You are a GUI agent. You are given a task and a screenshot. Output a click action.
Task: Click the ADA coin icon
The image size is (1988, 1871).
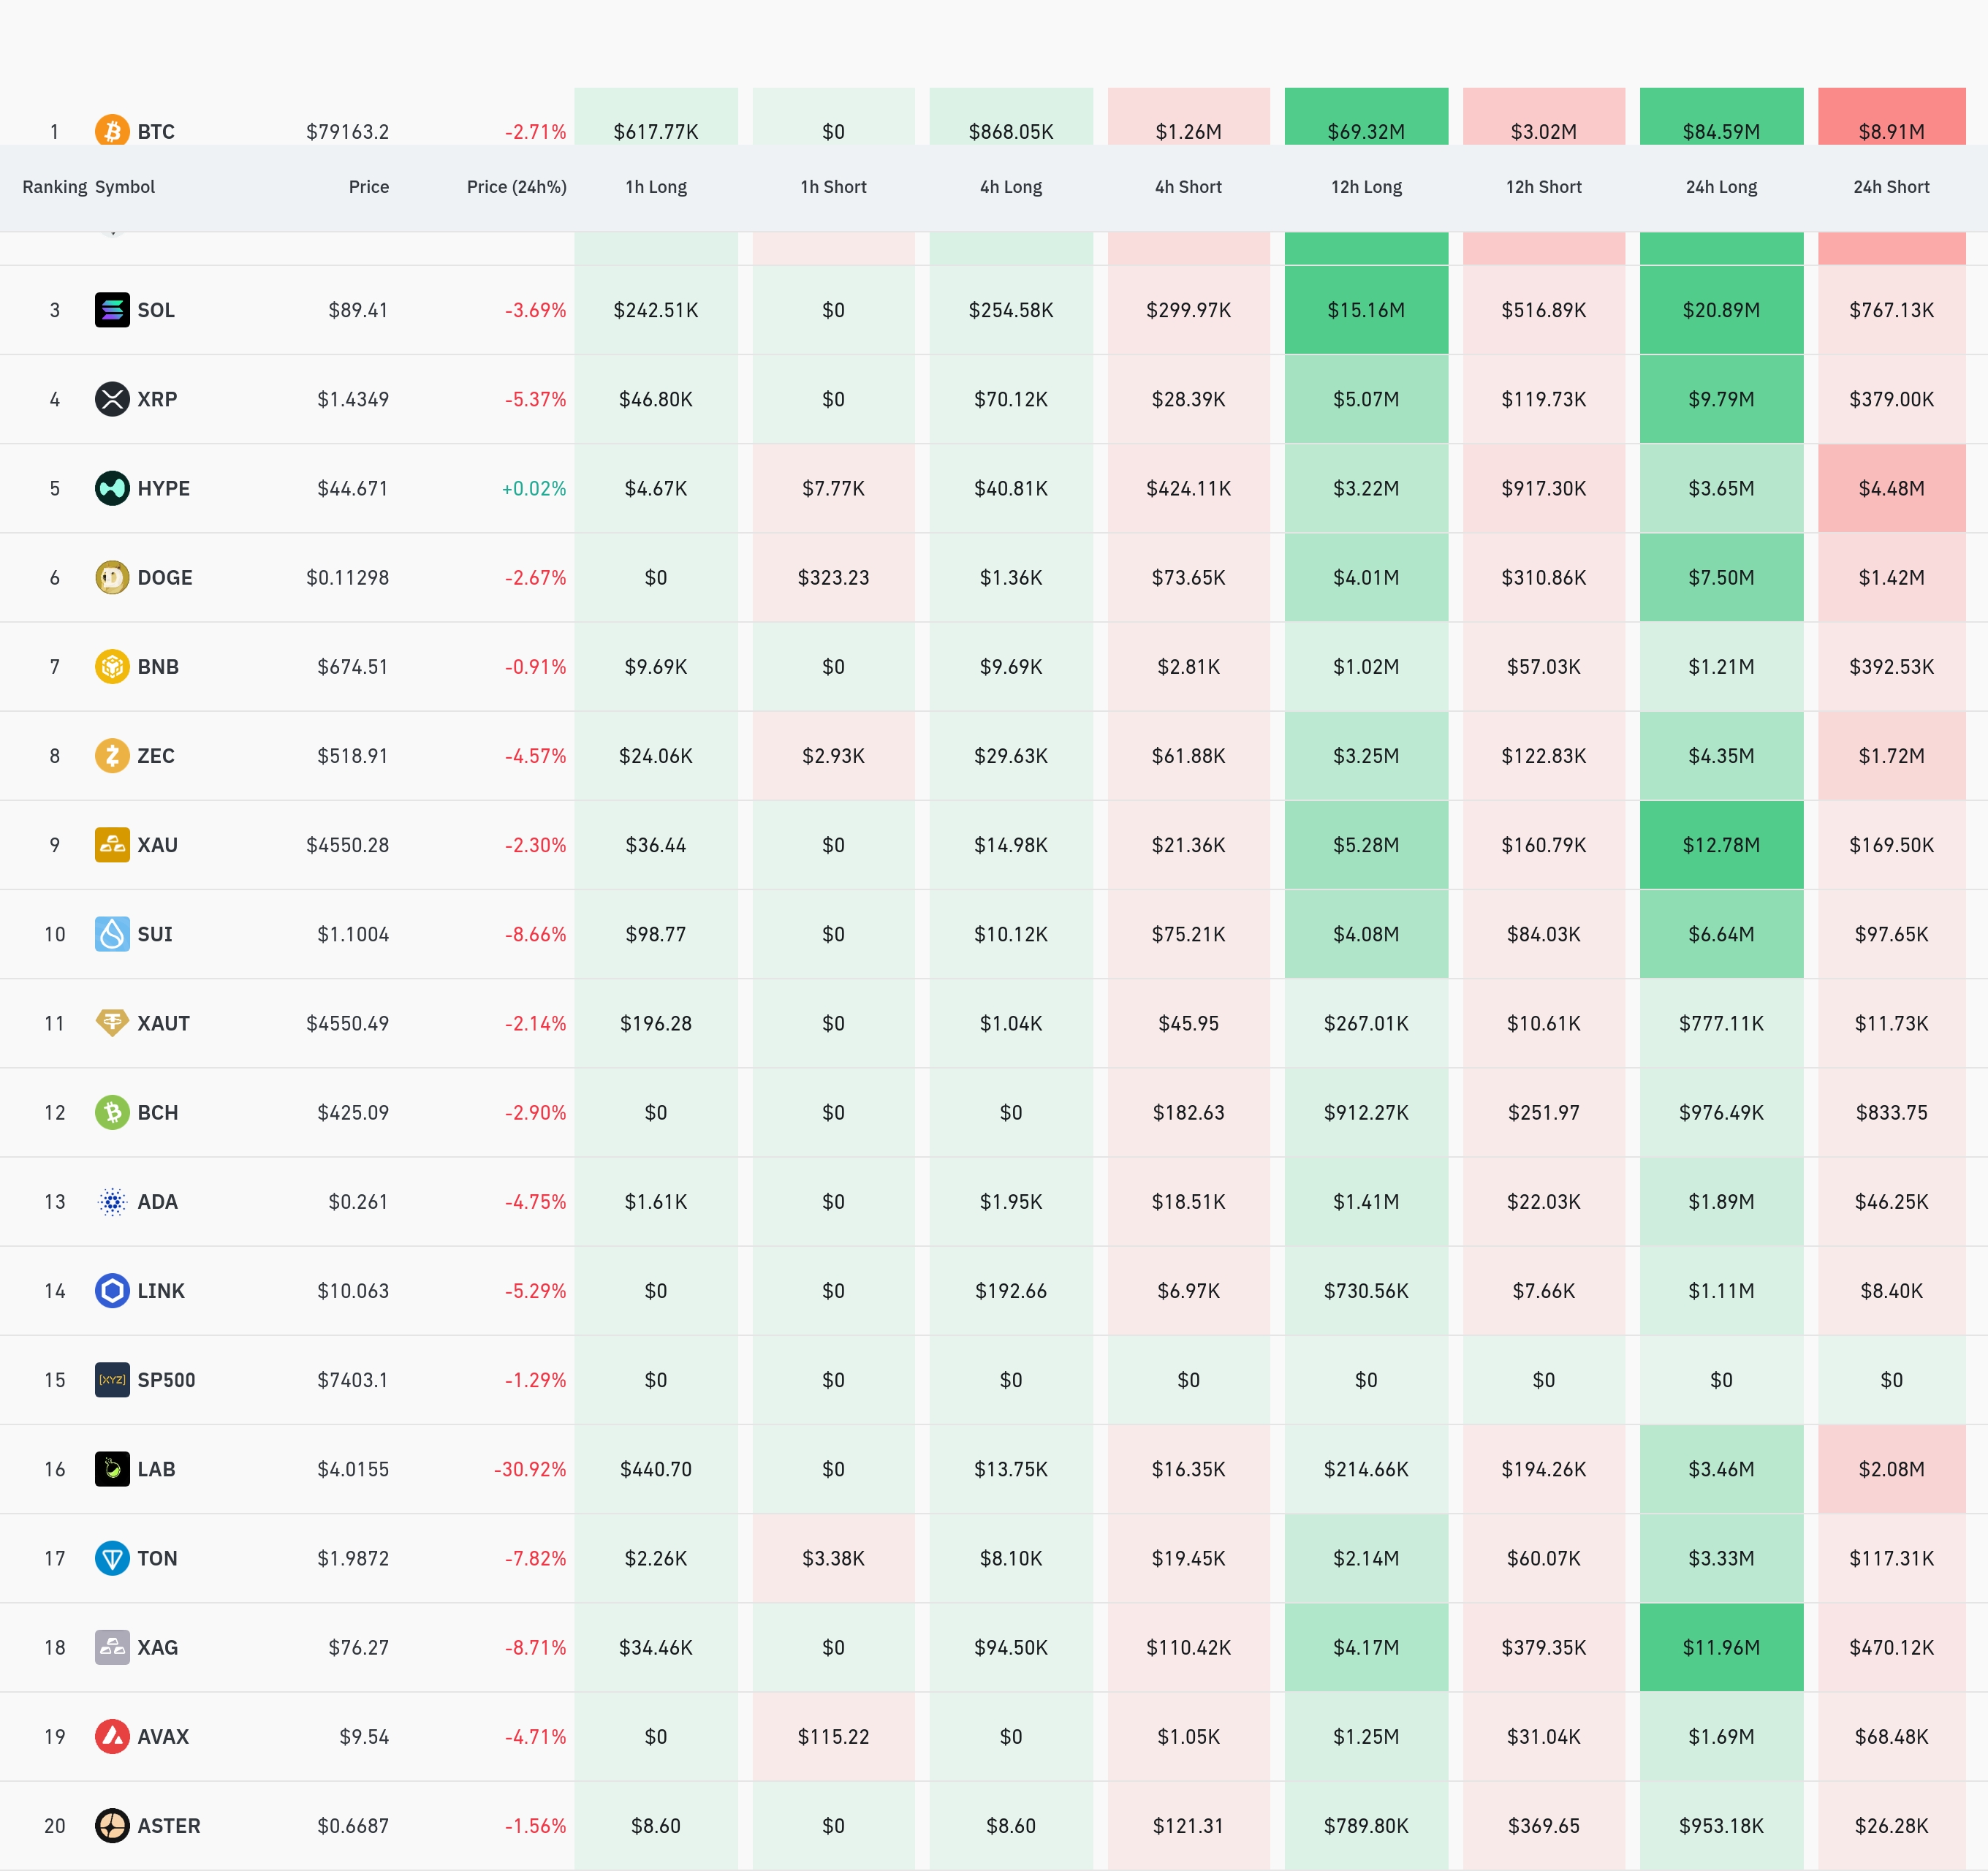pos(112,1201)
